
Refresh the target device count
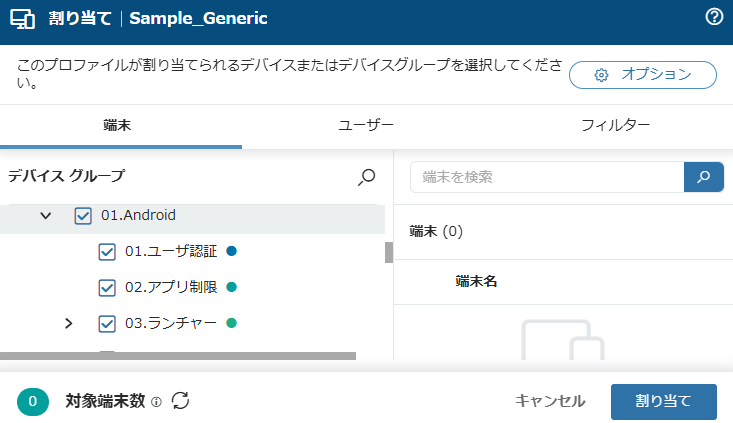pyautogui.click(x=181, y=401)
